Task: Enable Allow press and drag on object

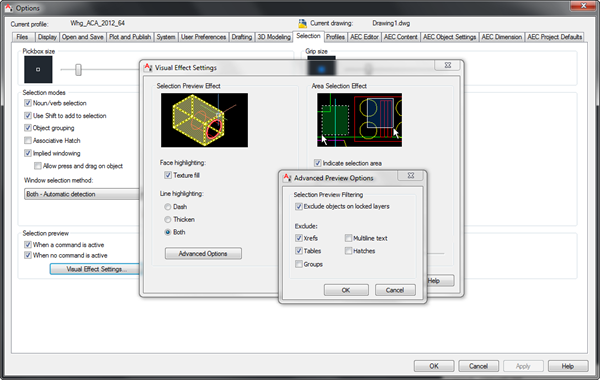Action: coord(38,166)
